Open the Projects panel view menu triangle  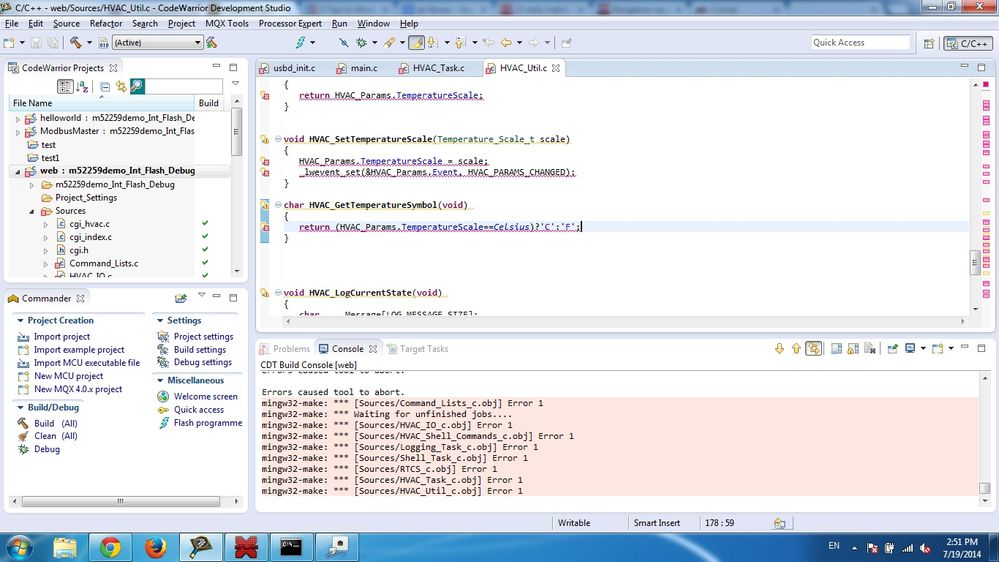pos(235,83)
